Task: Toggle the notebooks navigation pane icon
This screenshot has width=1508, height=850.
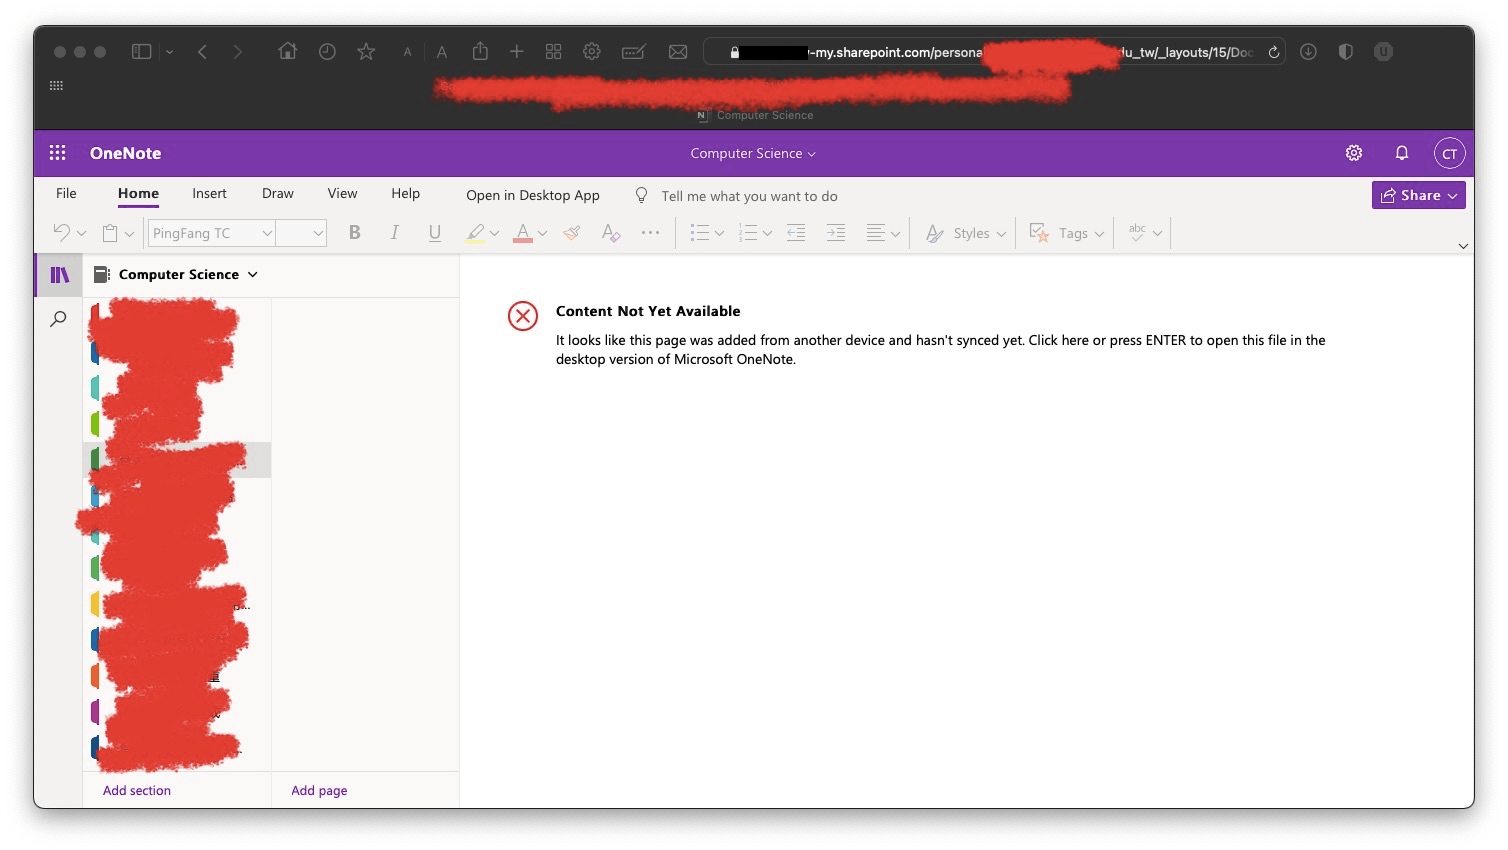Action: pyautogui.click(x=59, y=274)
